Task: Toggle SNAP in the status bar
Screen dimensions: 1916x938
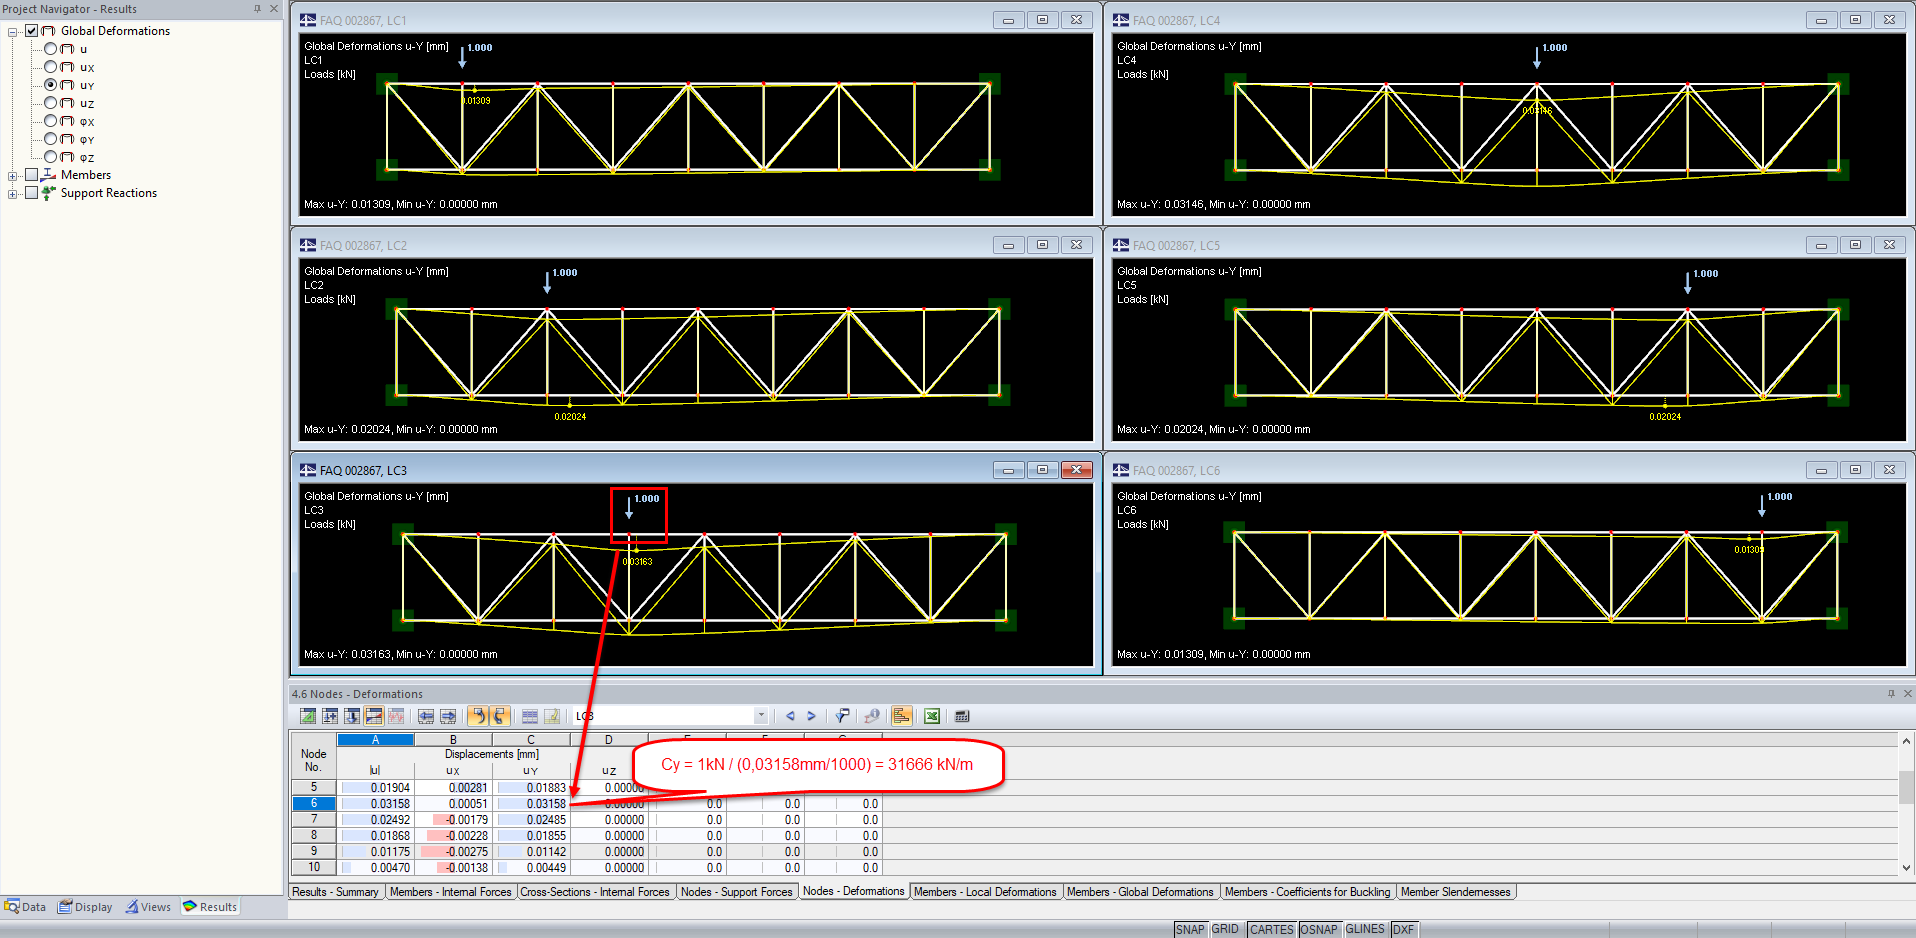Action: (x=1190, y=929)
